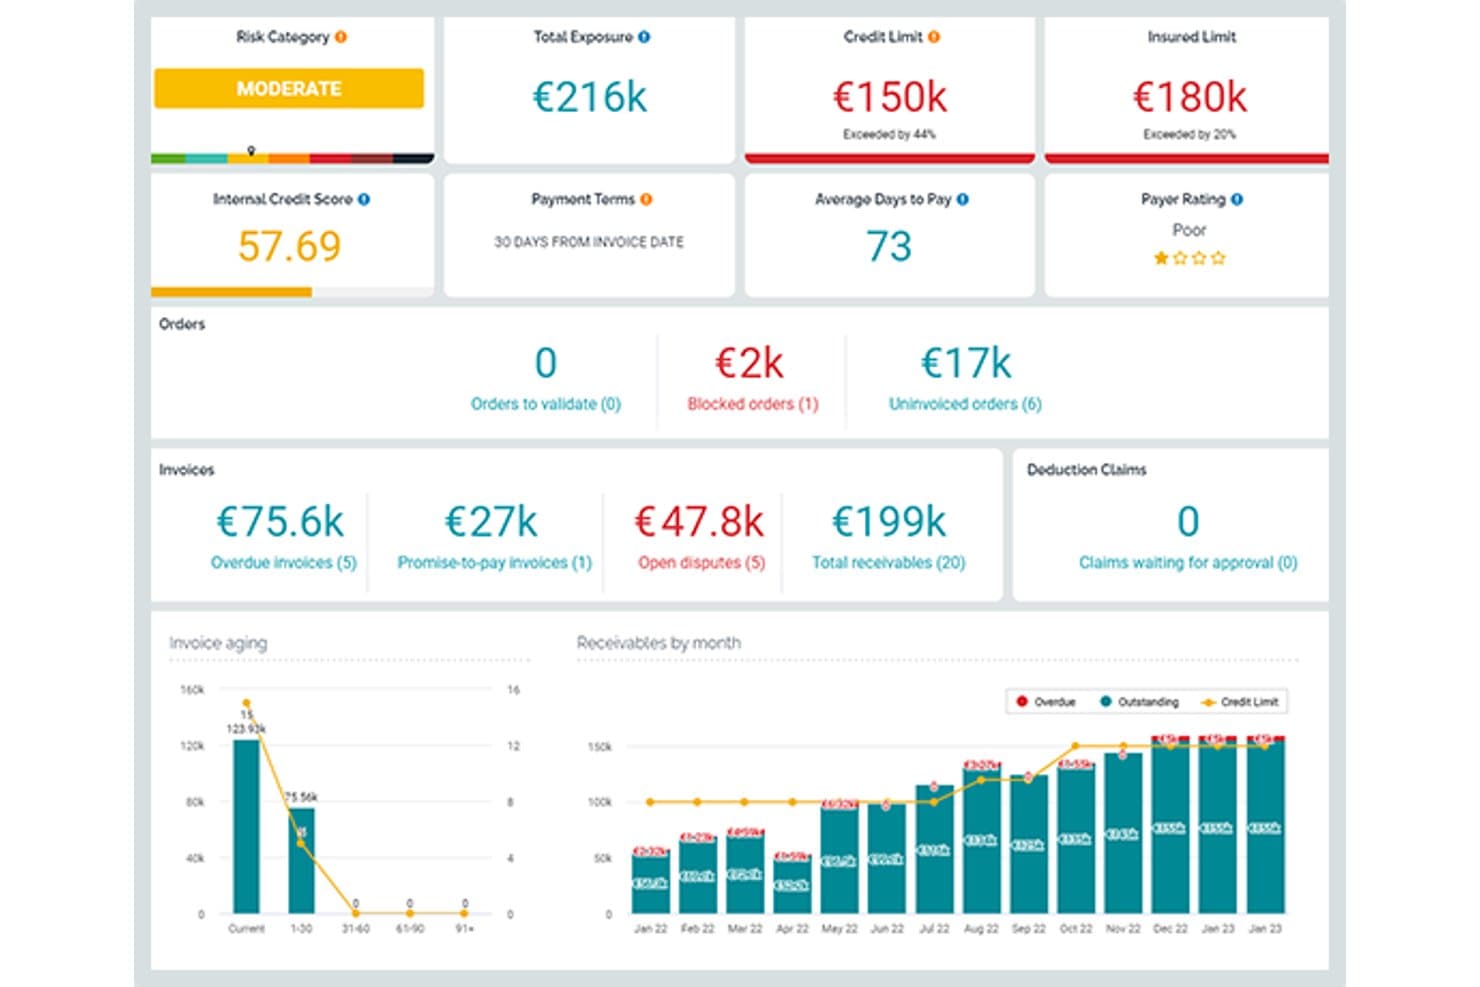Open the Blocked orders (1) link
This screenshot has height=987, width=1480.
click(753, 404)
